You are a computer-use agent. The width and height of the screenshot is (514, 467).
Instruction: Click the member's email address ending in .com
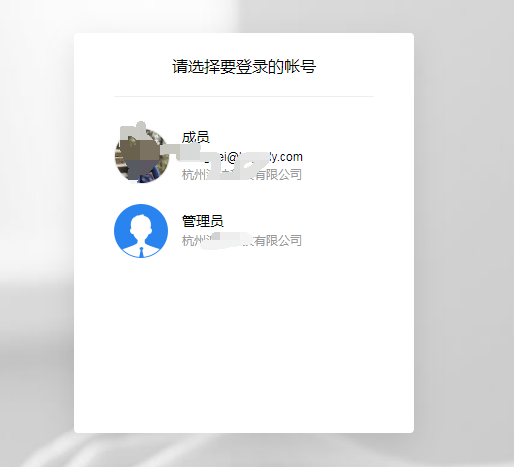pyautogui.click(x=242, y=157)
